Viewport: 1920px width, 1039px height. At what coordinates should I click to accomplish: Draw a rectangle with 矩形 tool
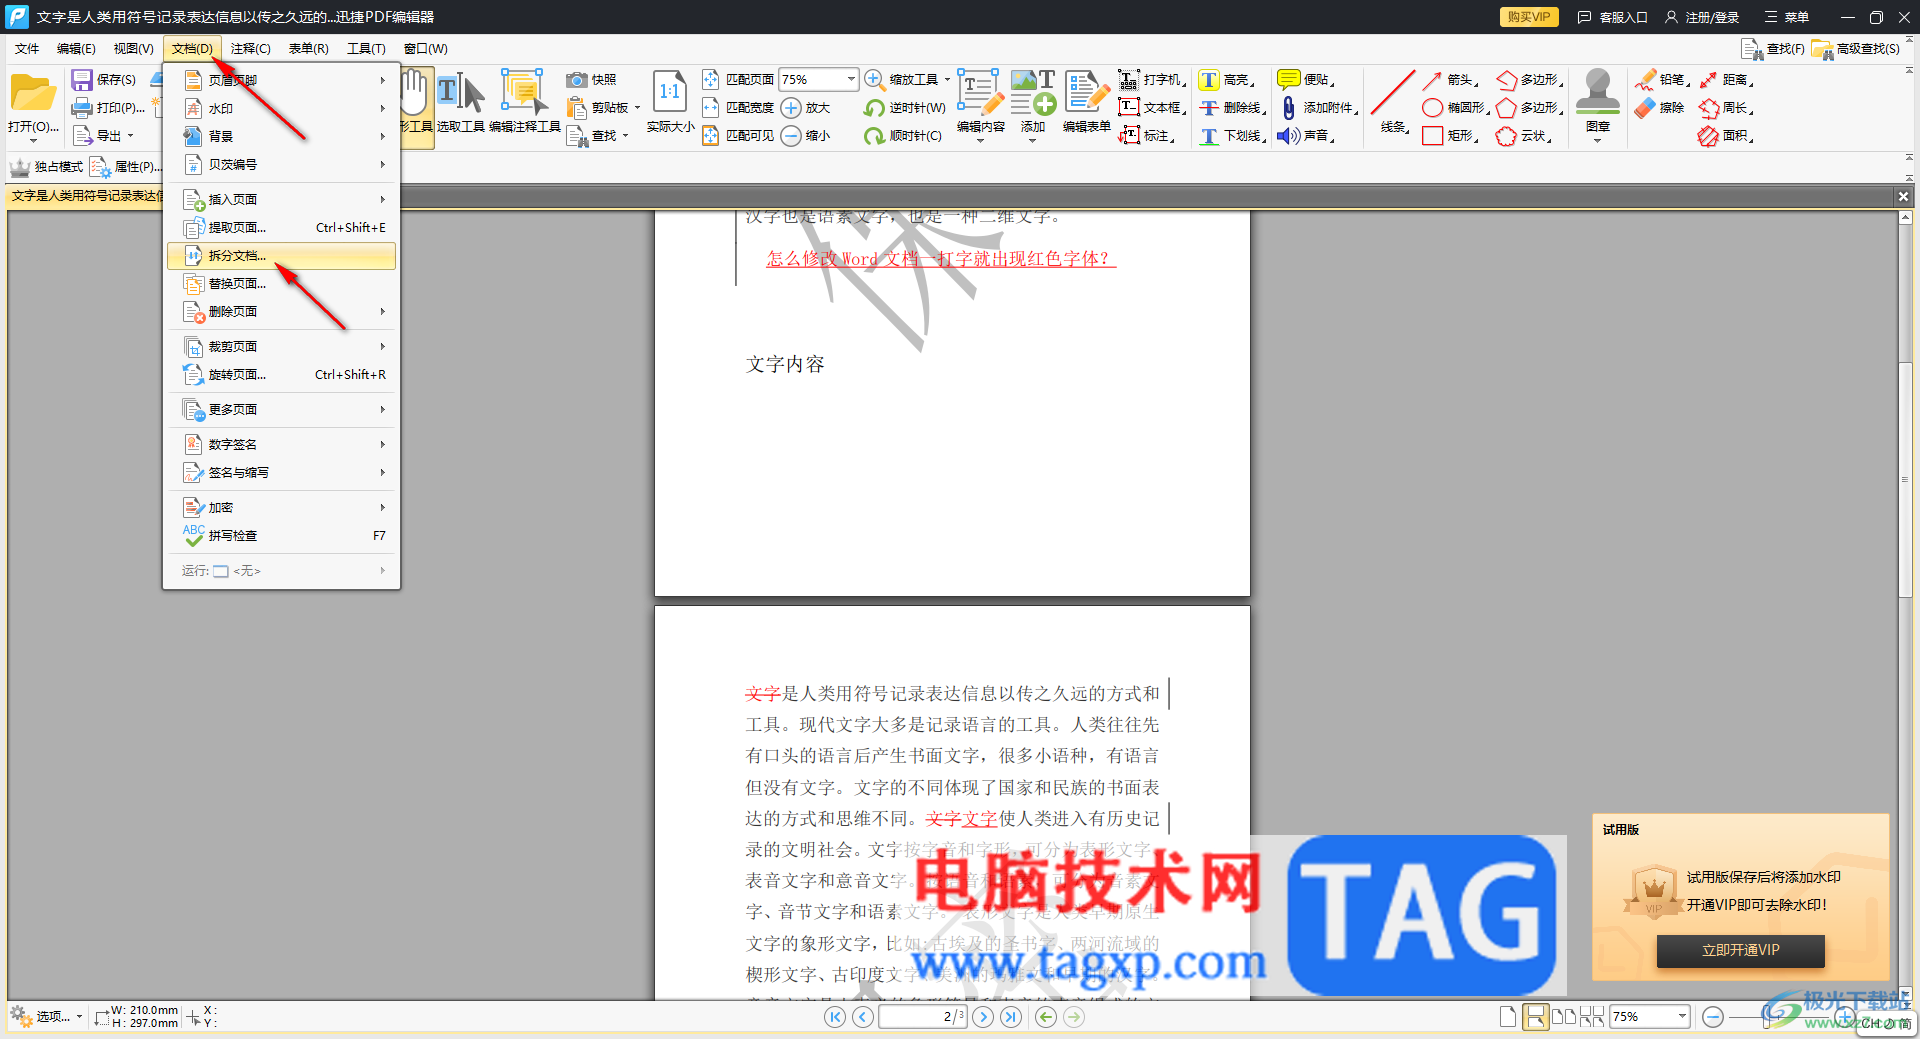1449,136
